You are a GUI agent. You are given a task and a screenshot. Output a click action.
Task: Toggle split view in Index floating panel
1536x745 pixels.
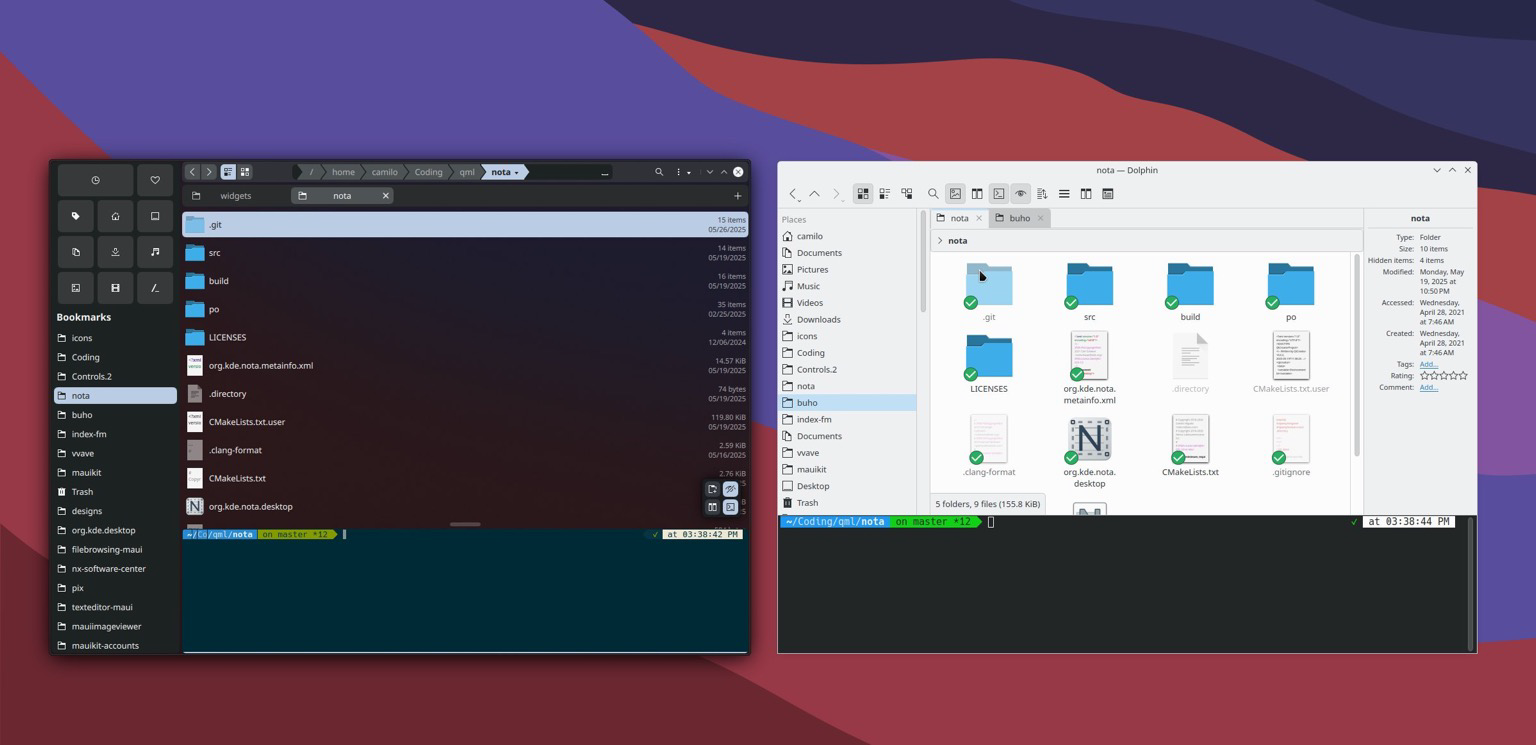712,507
